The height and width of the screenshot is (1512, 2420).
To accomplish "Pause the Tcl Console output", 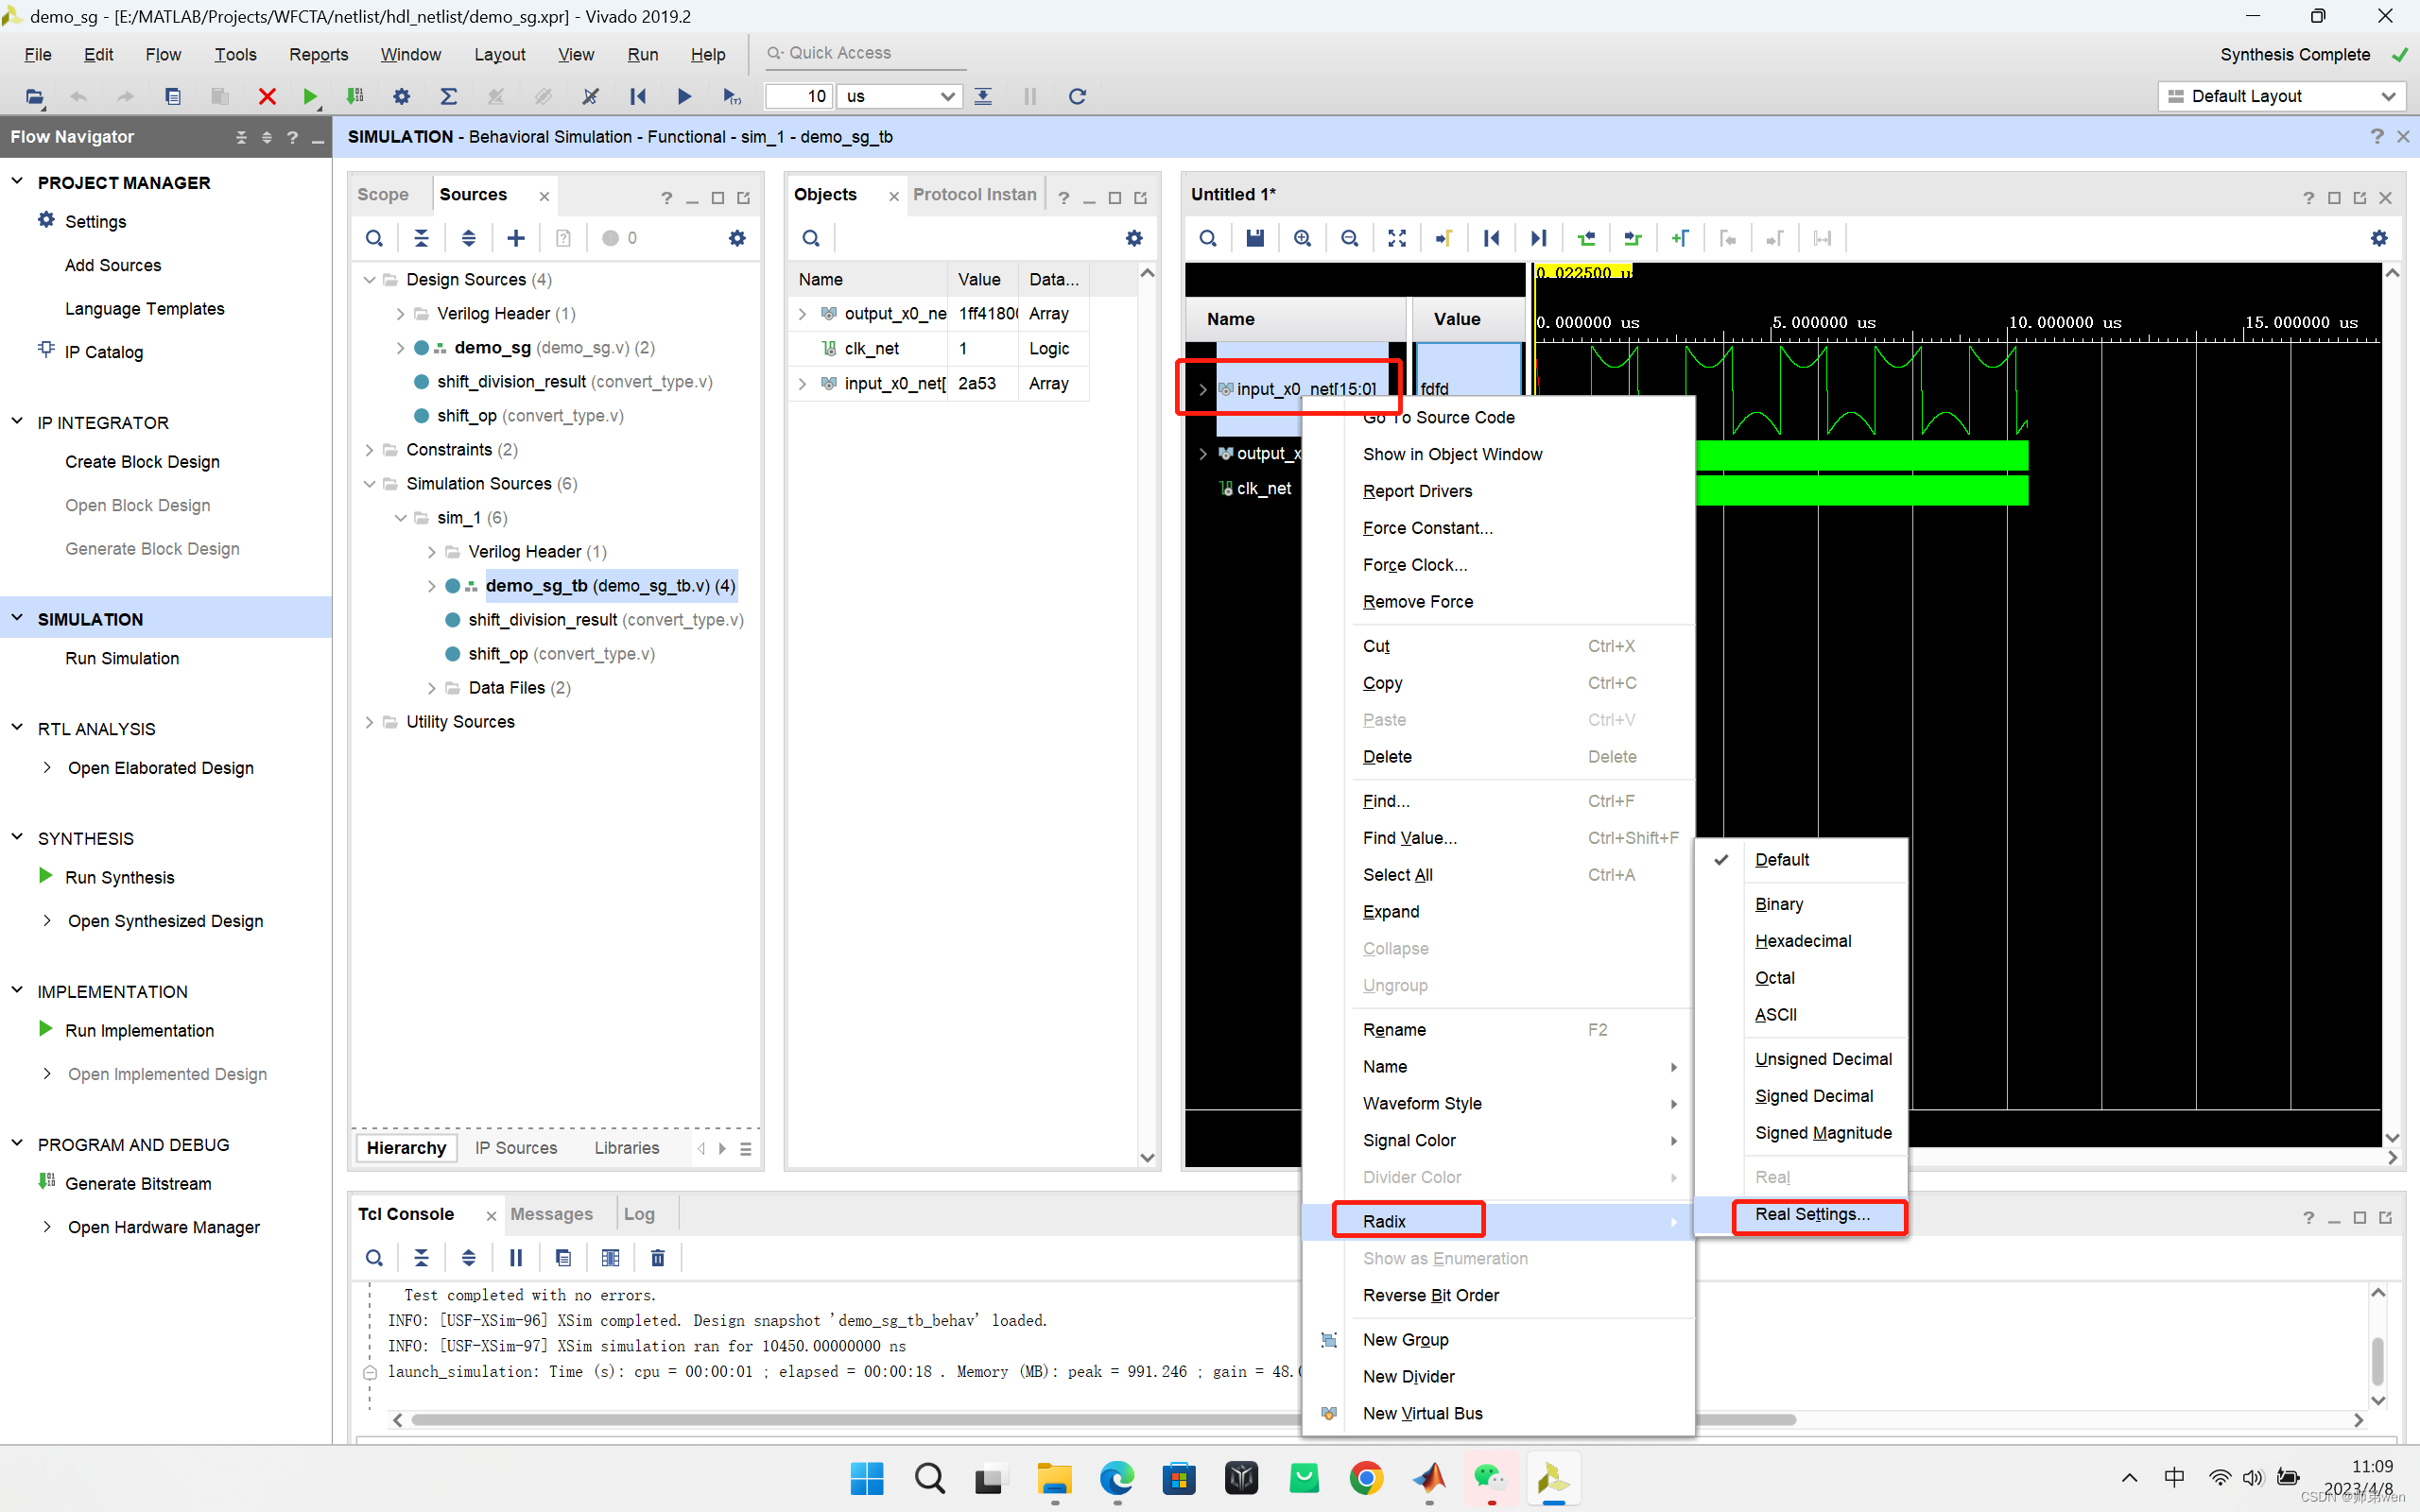I will 516,1258.
